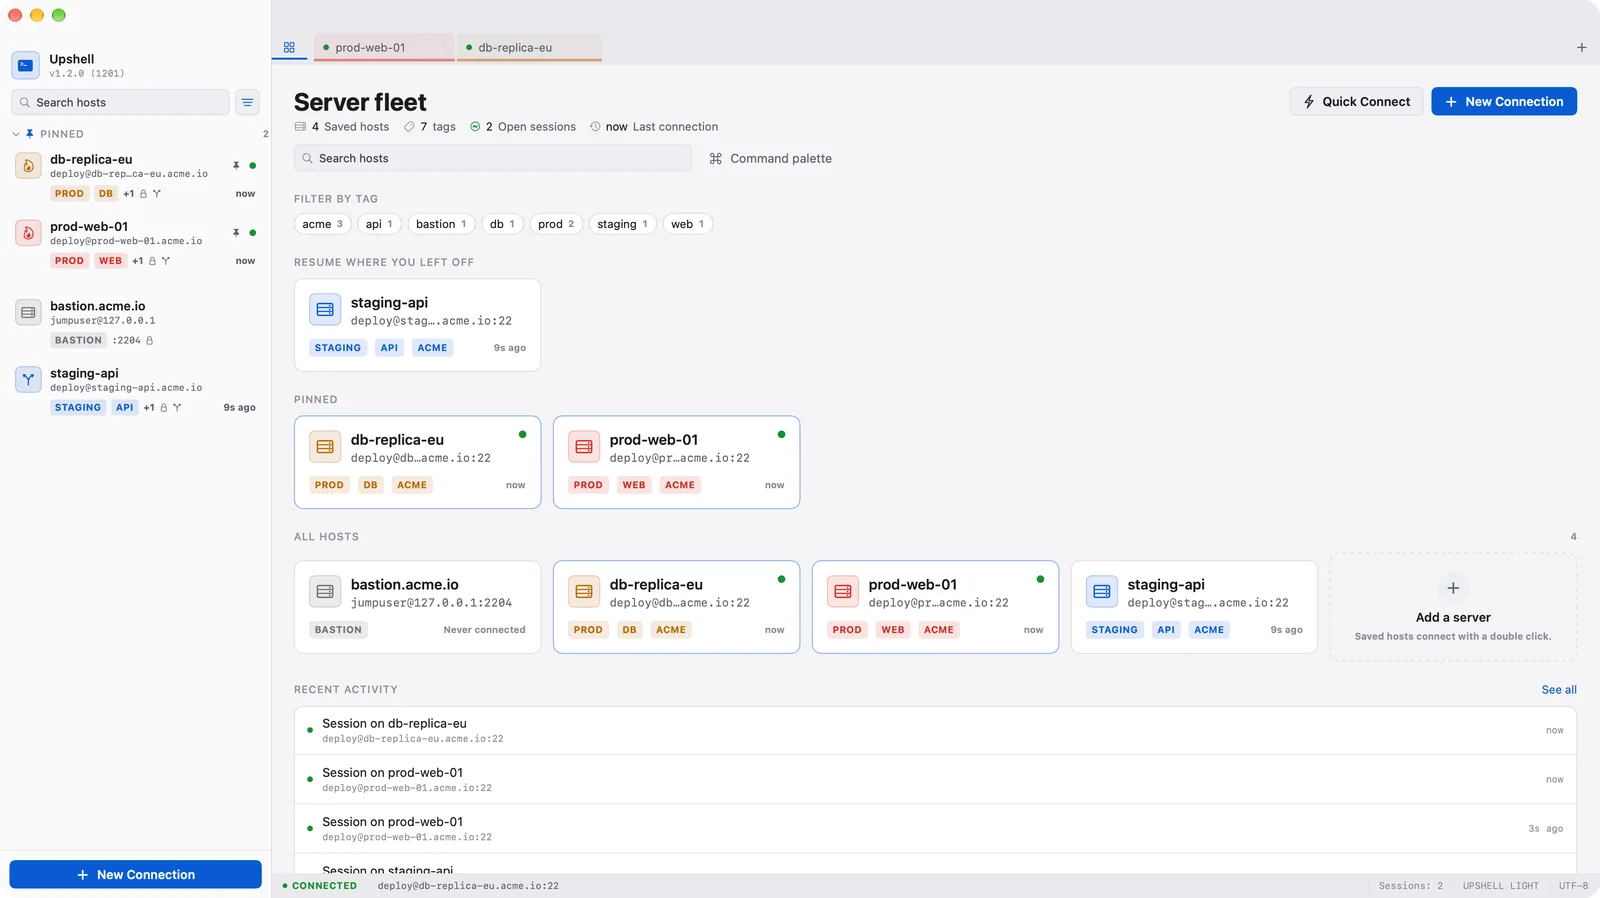Toggle the bastion tag filter
1600x898 pixels.
pyautogui.click(x=441, y=224)
